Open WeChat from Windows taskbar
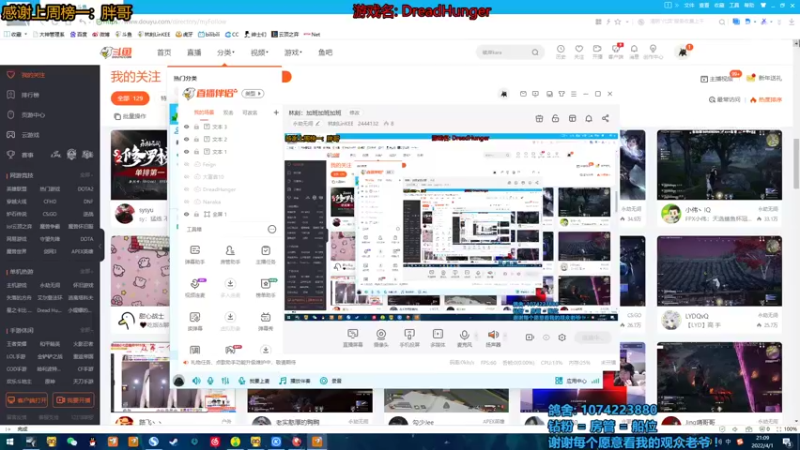Screen dimensions: 800x450 tap(71, 442)
